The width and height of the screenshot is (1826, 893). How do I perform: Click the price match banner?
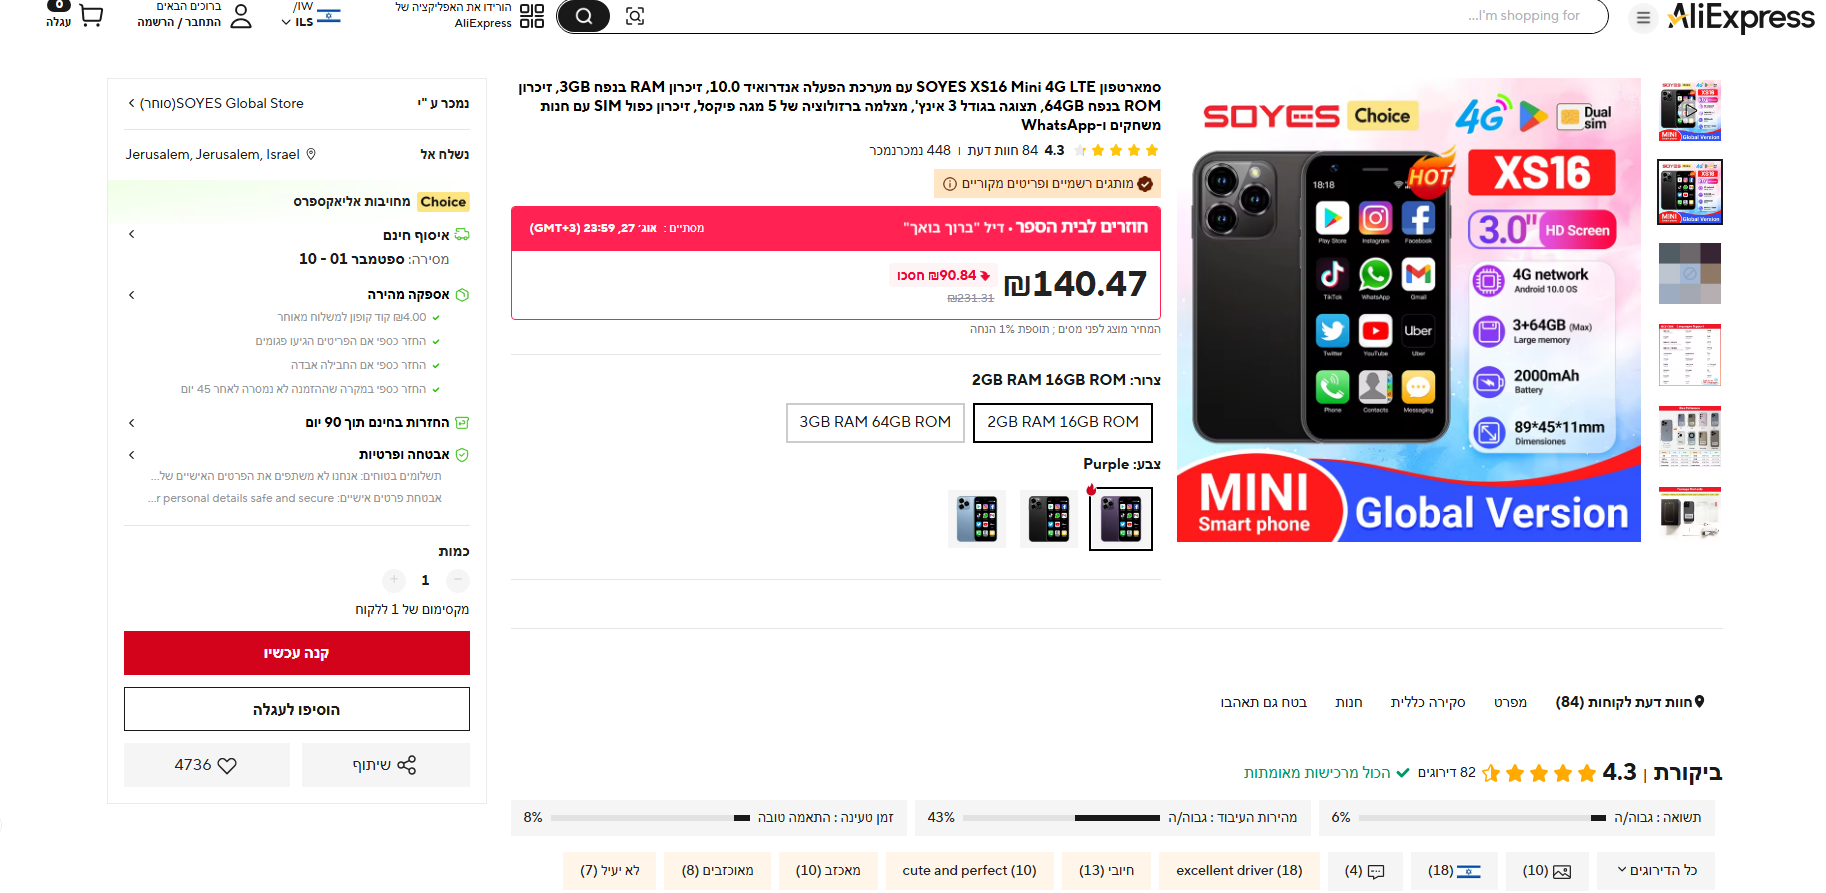point(1047,184)
